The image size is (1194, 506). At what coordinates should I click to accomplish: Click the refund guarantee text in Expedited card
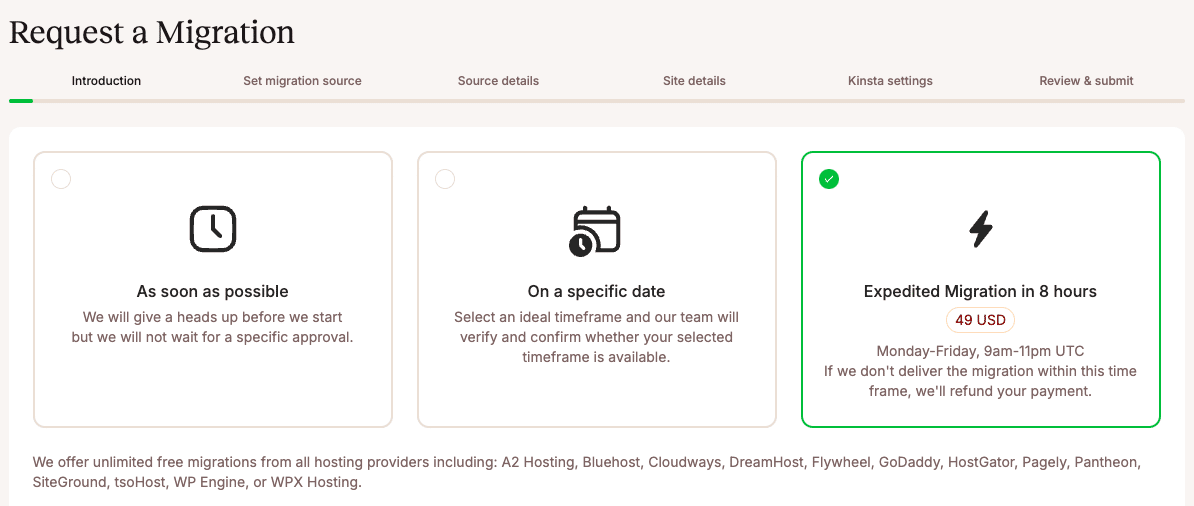[x=980, y=381]
